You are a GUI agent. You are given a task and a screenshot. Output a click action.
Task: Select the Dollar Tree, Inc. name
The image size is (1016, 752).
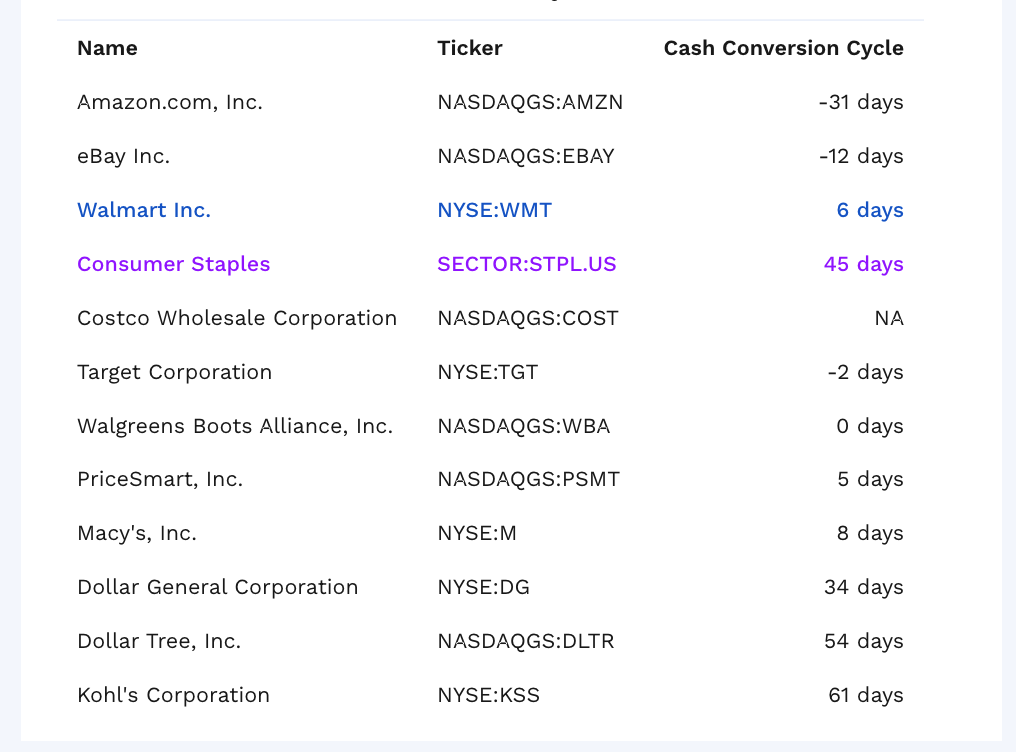pyautogui.click(x=159, y=641)
